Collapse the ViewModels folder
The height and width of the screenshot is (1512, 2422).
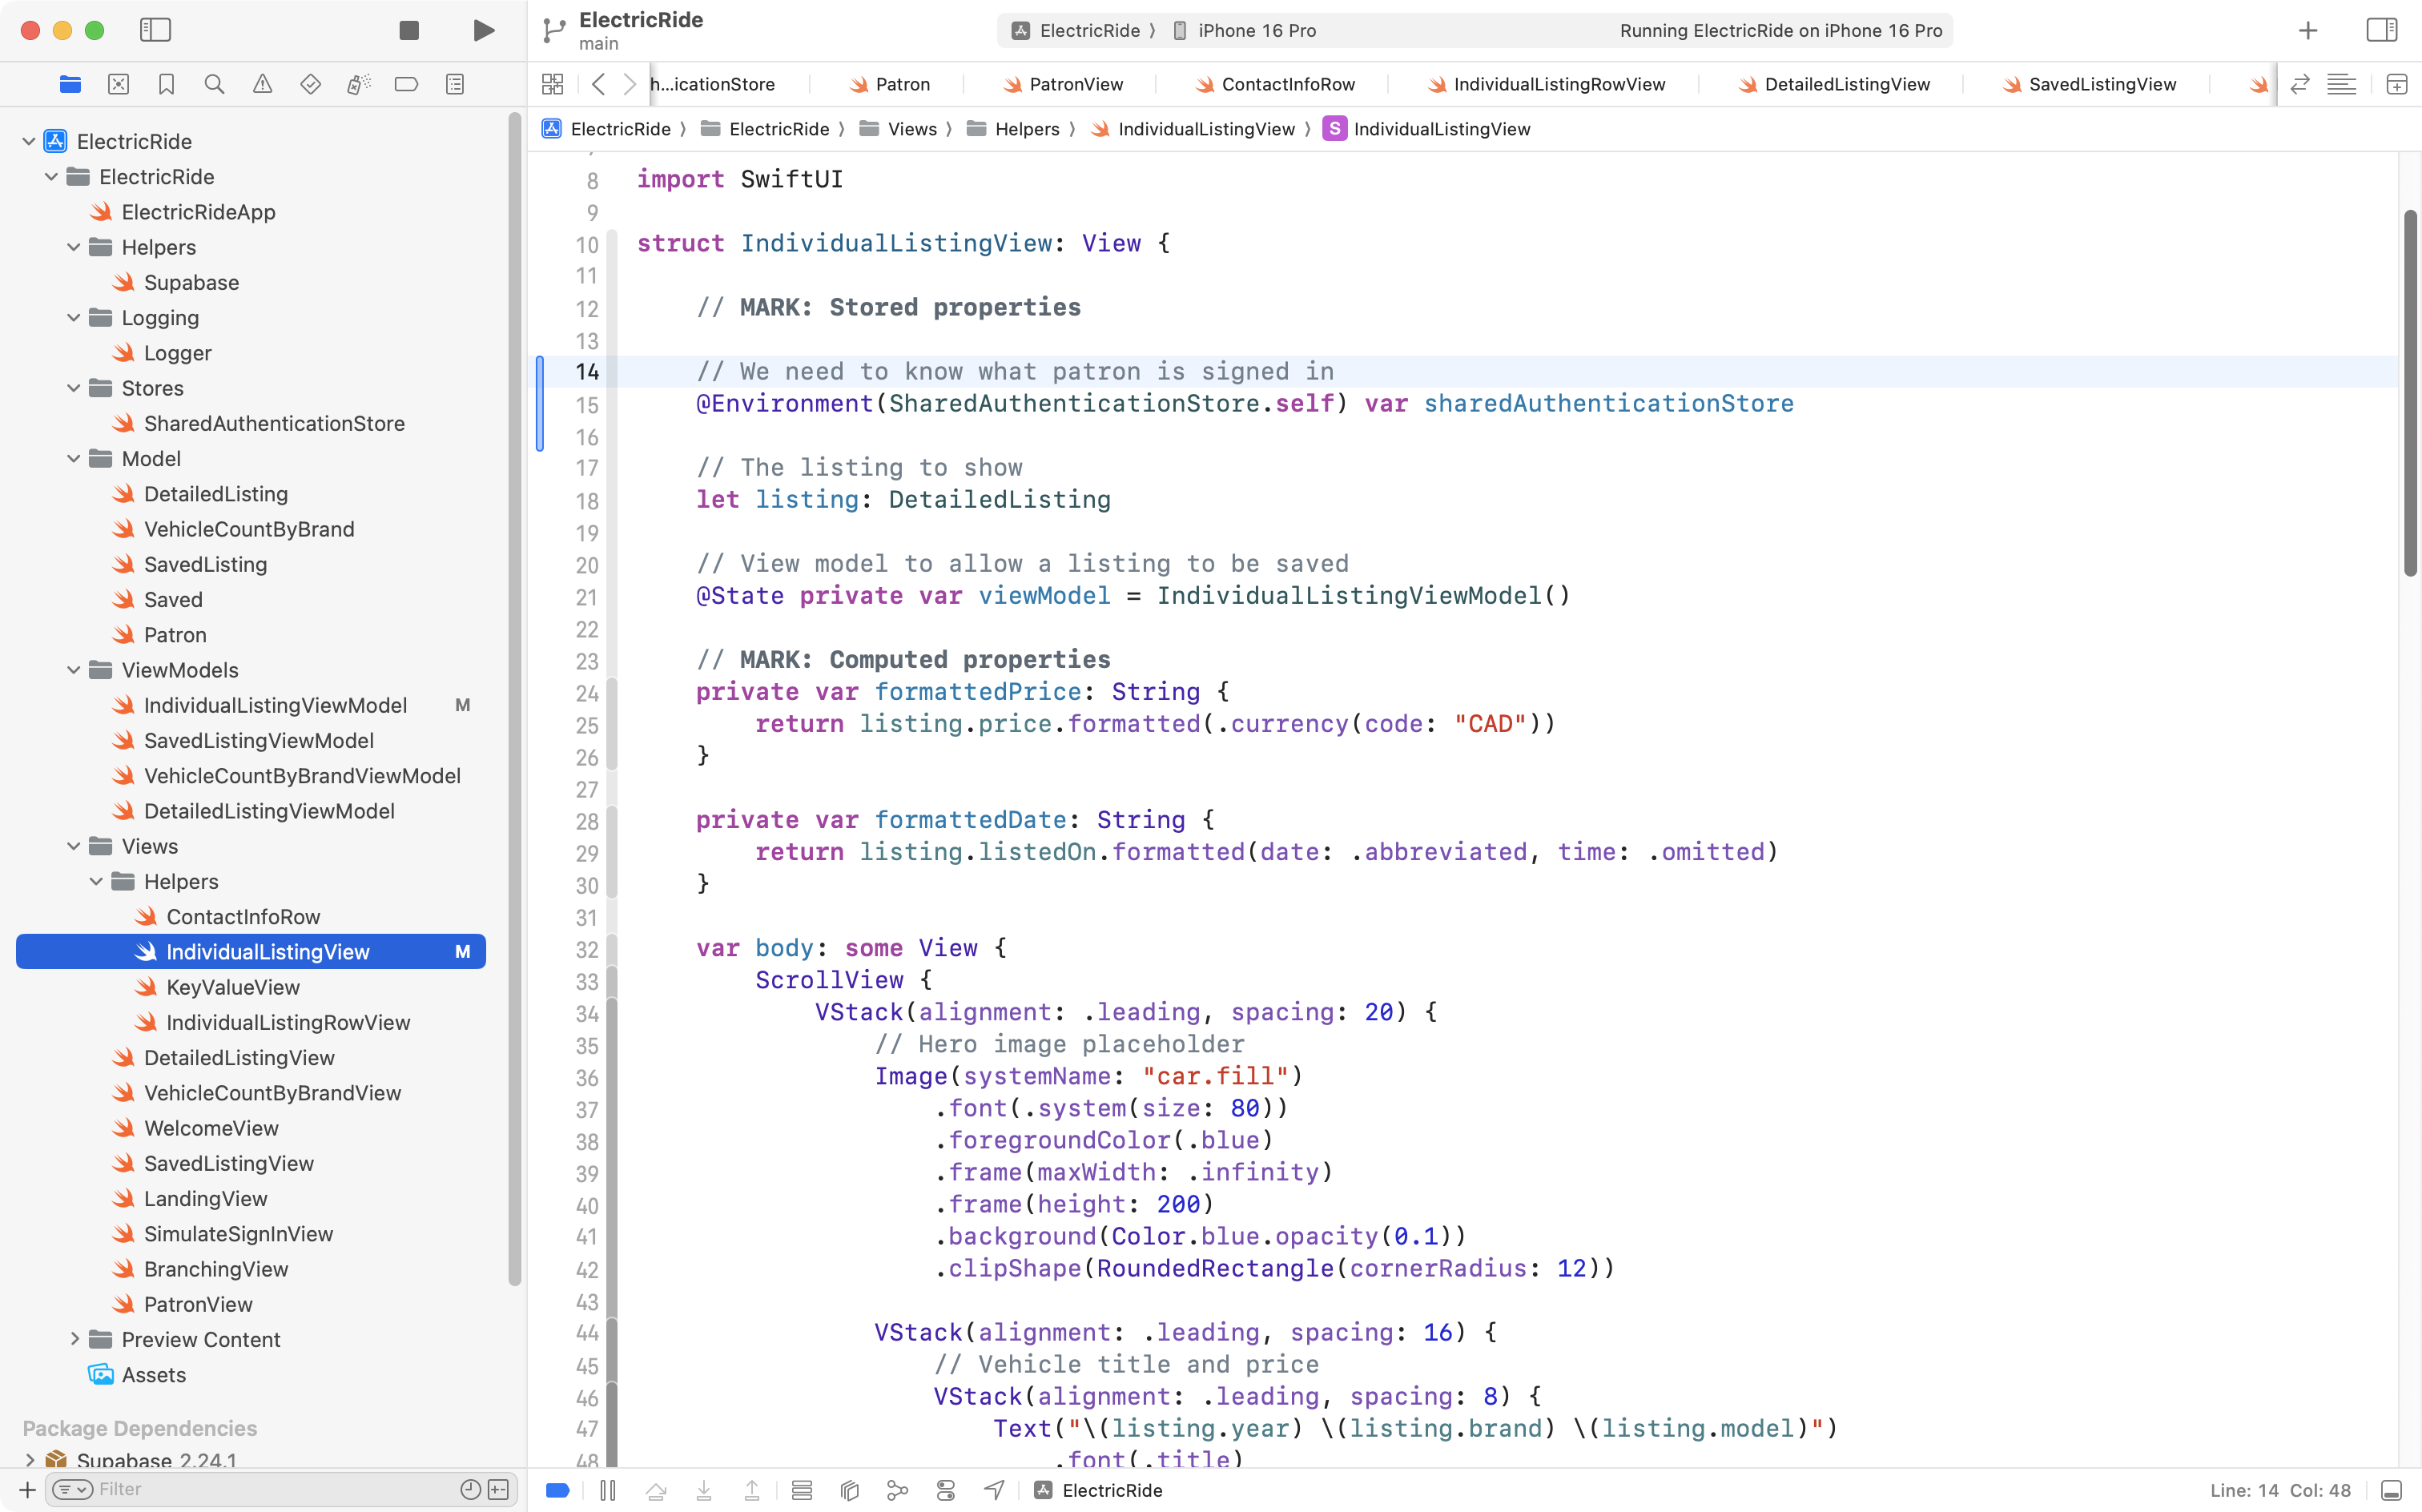(x=74, y=670)
